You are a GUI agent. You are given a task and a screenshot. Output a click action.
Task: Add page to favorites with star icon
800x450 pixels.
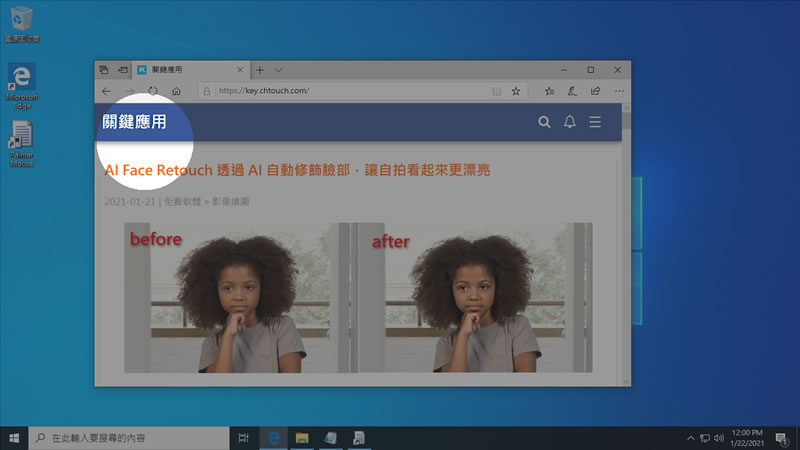click(x=516, y=90)
